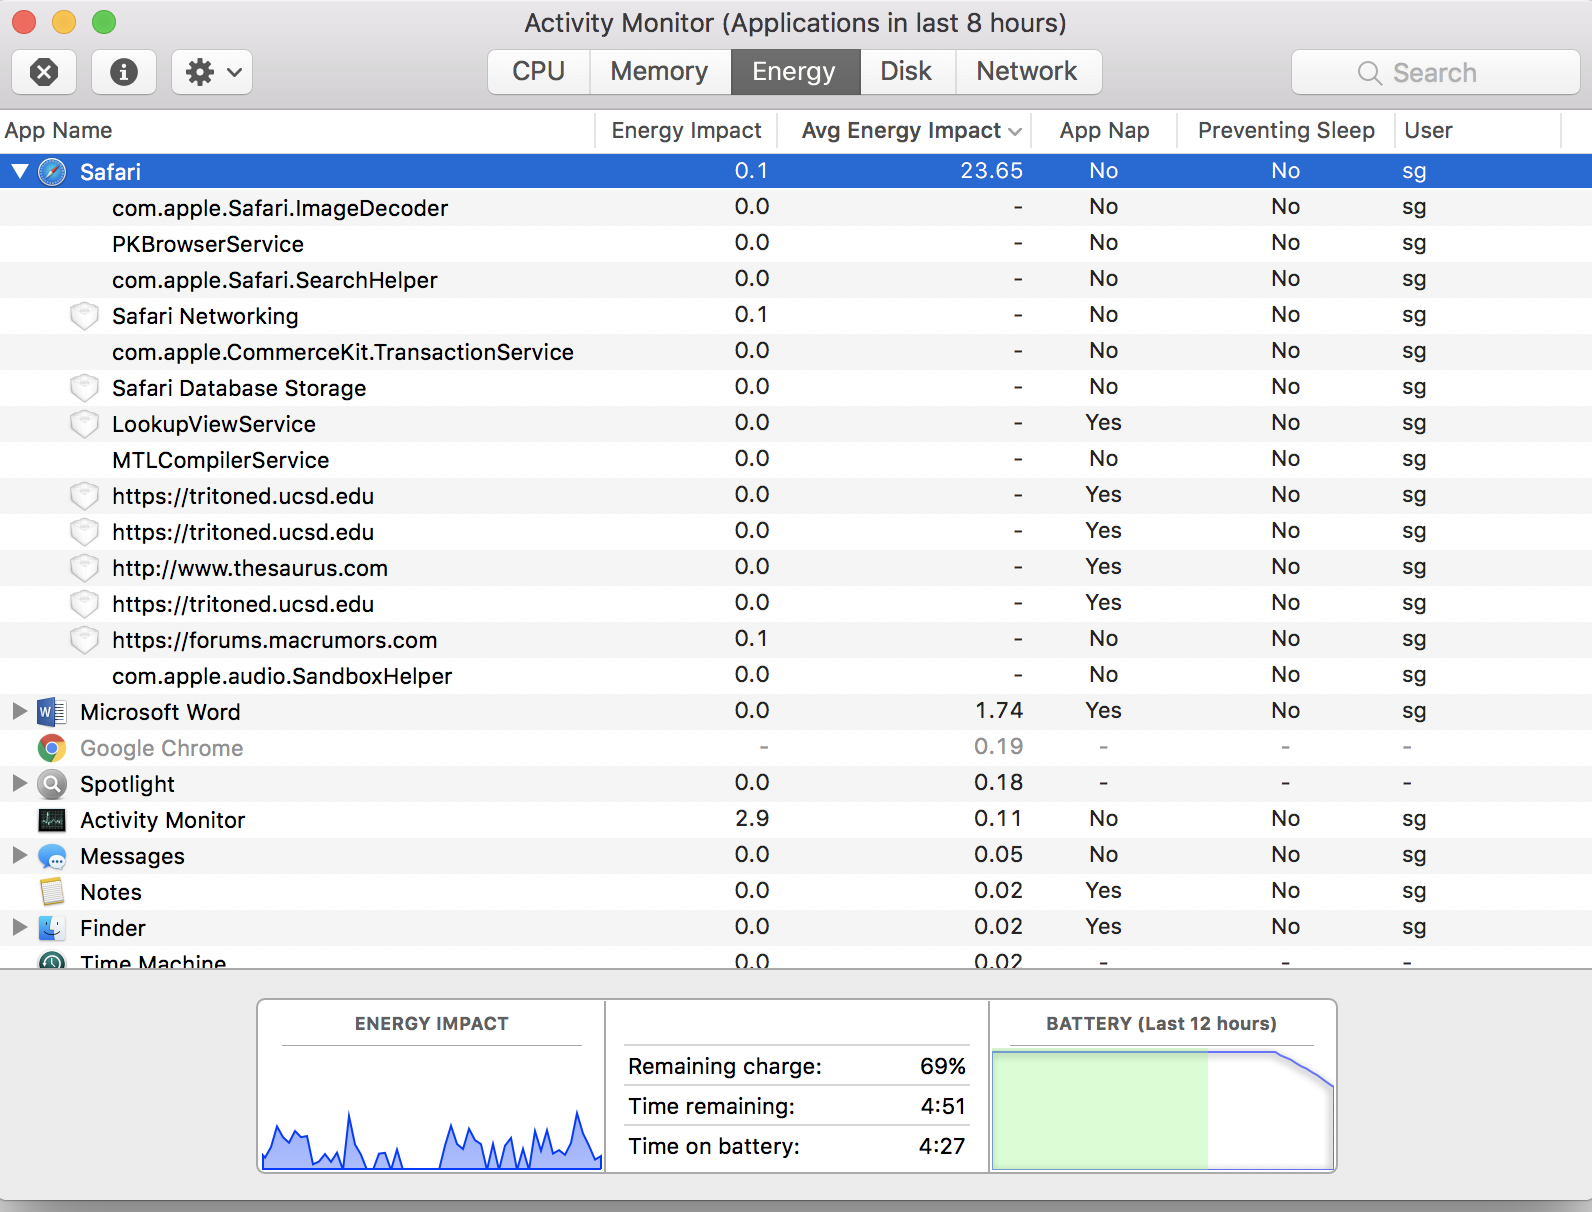Click the Messages speech bubble icon
The image size is (1592, 1212).
point(52,857)
